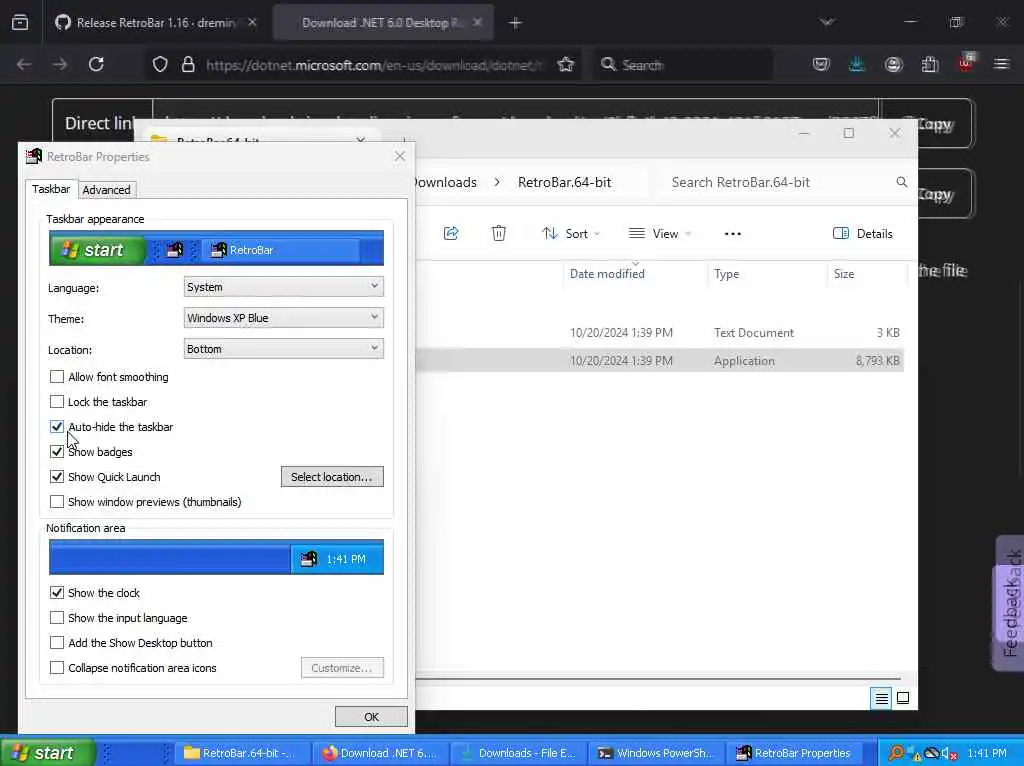Viewport: 1024px width, 766px height.
Task: Enable Show the input language
Action: tap(57, 618)
